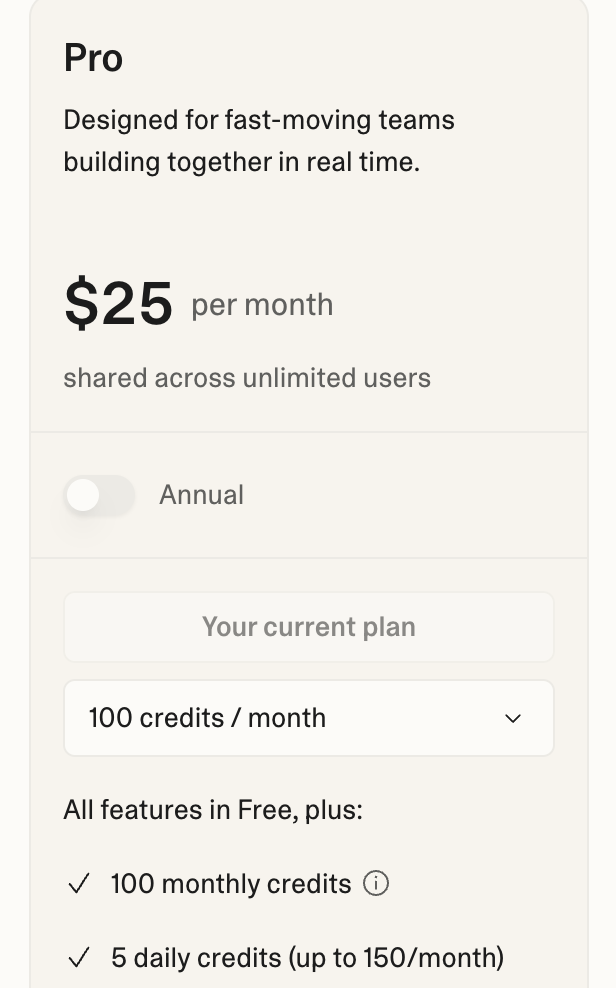Click '5 daily credits (up to 150/month)' text
616x988 pixels.
point(307,958)
